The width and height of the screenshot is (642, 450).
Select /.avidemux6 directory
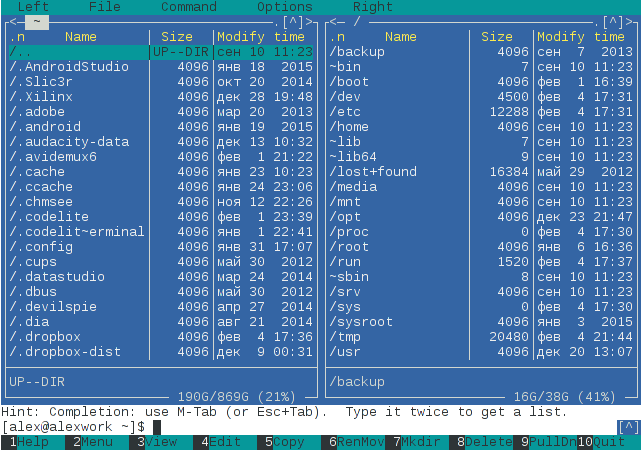pyautogui.click(x=161, y=157)
